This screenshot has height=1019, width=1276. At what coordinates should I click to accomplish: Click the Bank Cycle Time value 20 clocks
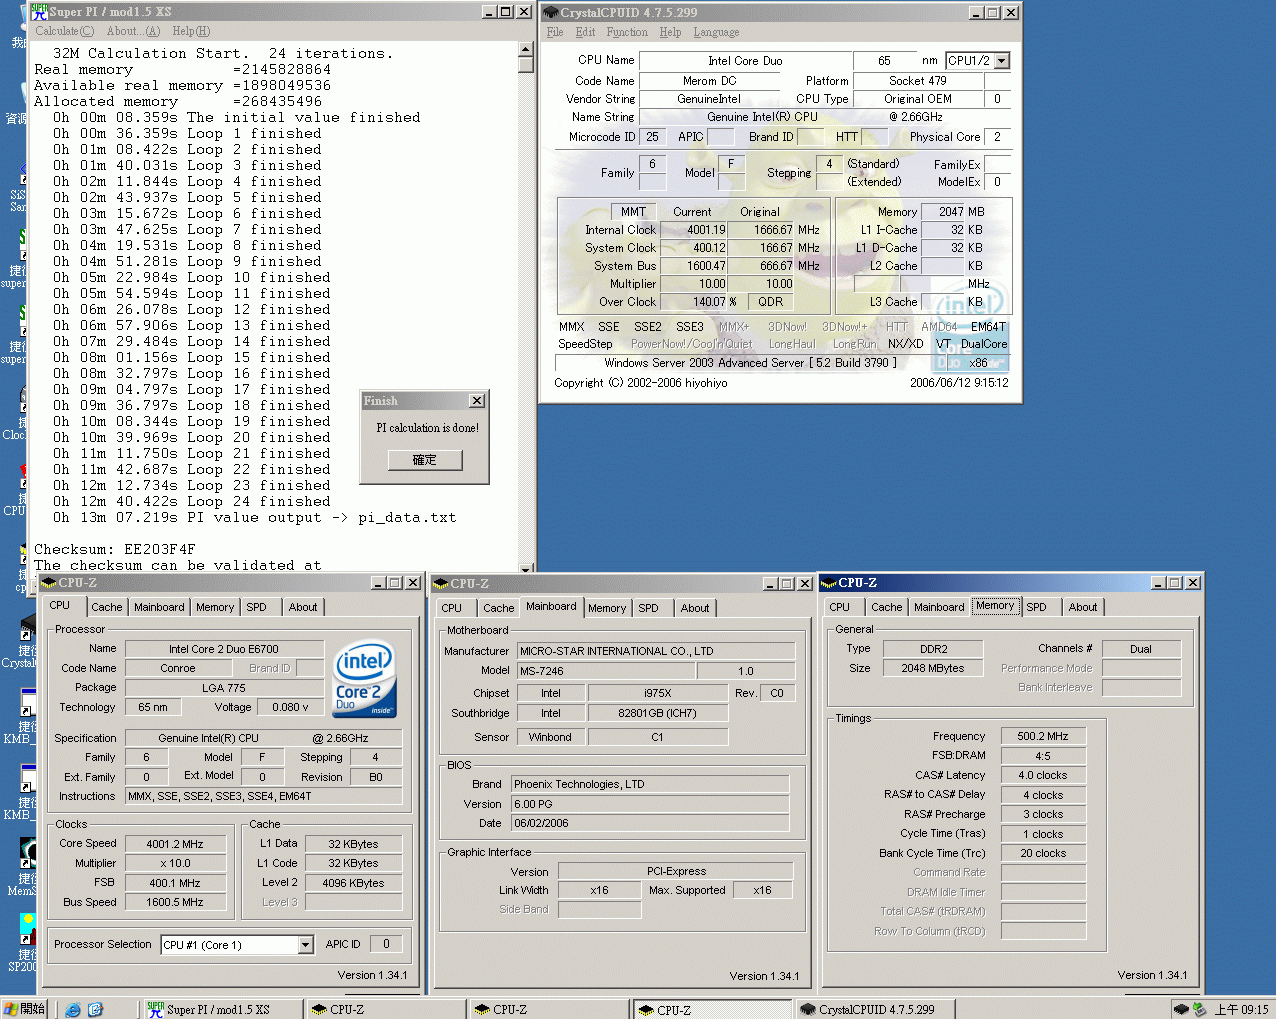coord(1043,853)
